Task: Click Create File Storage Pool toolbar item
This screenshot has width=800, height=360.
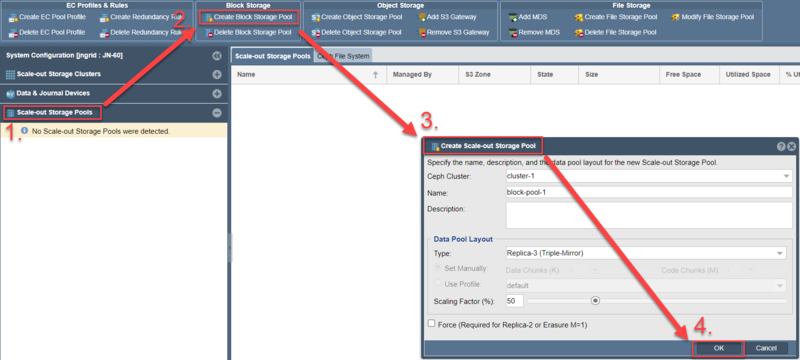Action: (x=615, y=17)
